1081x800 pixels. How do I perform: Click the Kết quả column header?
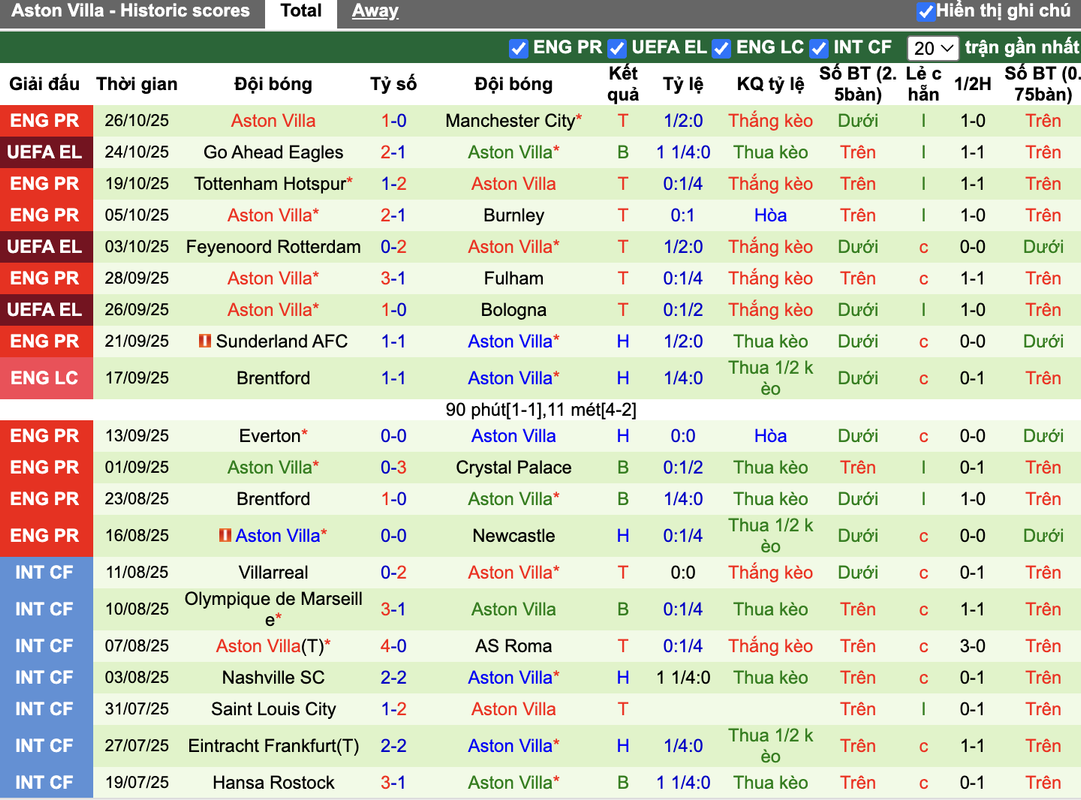(623, 84)
